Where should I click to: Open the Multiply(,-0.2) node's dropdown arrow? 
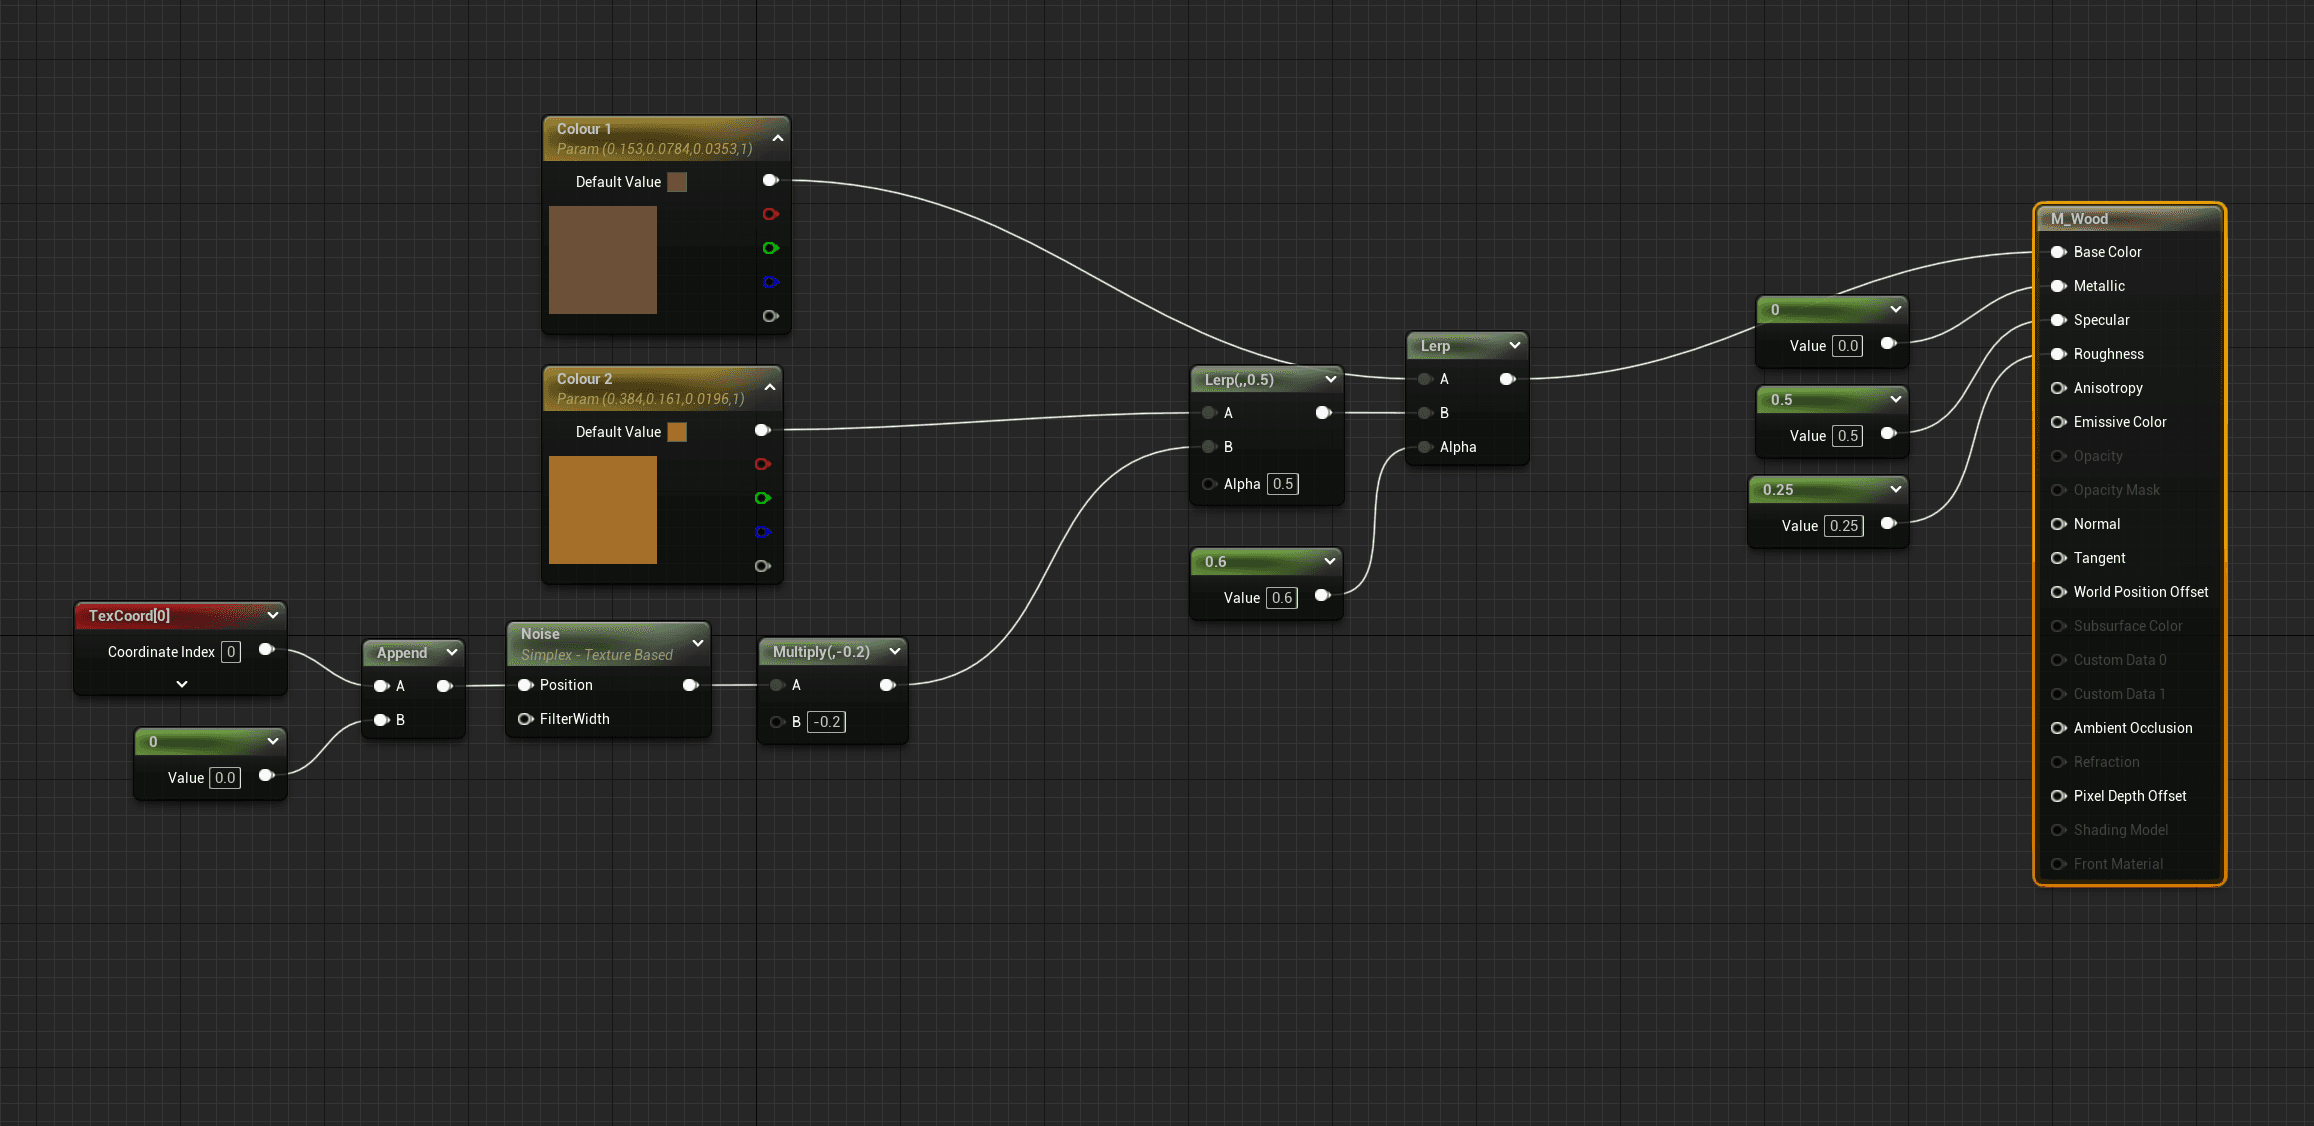[x=894, y=651]
